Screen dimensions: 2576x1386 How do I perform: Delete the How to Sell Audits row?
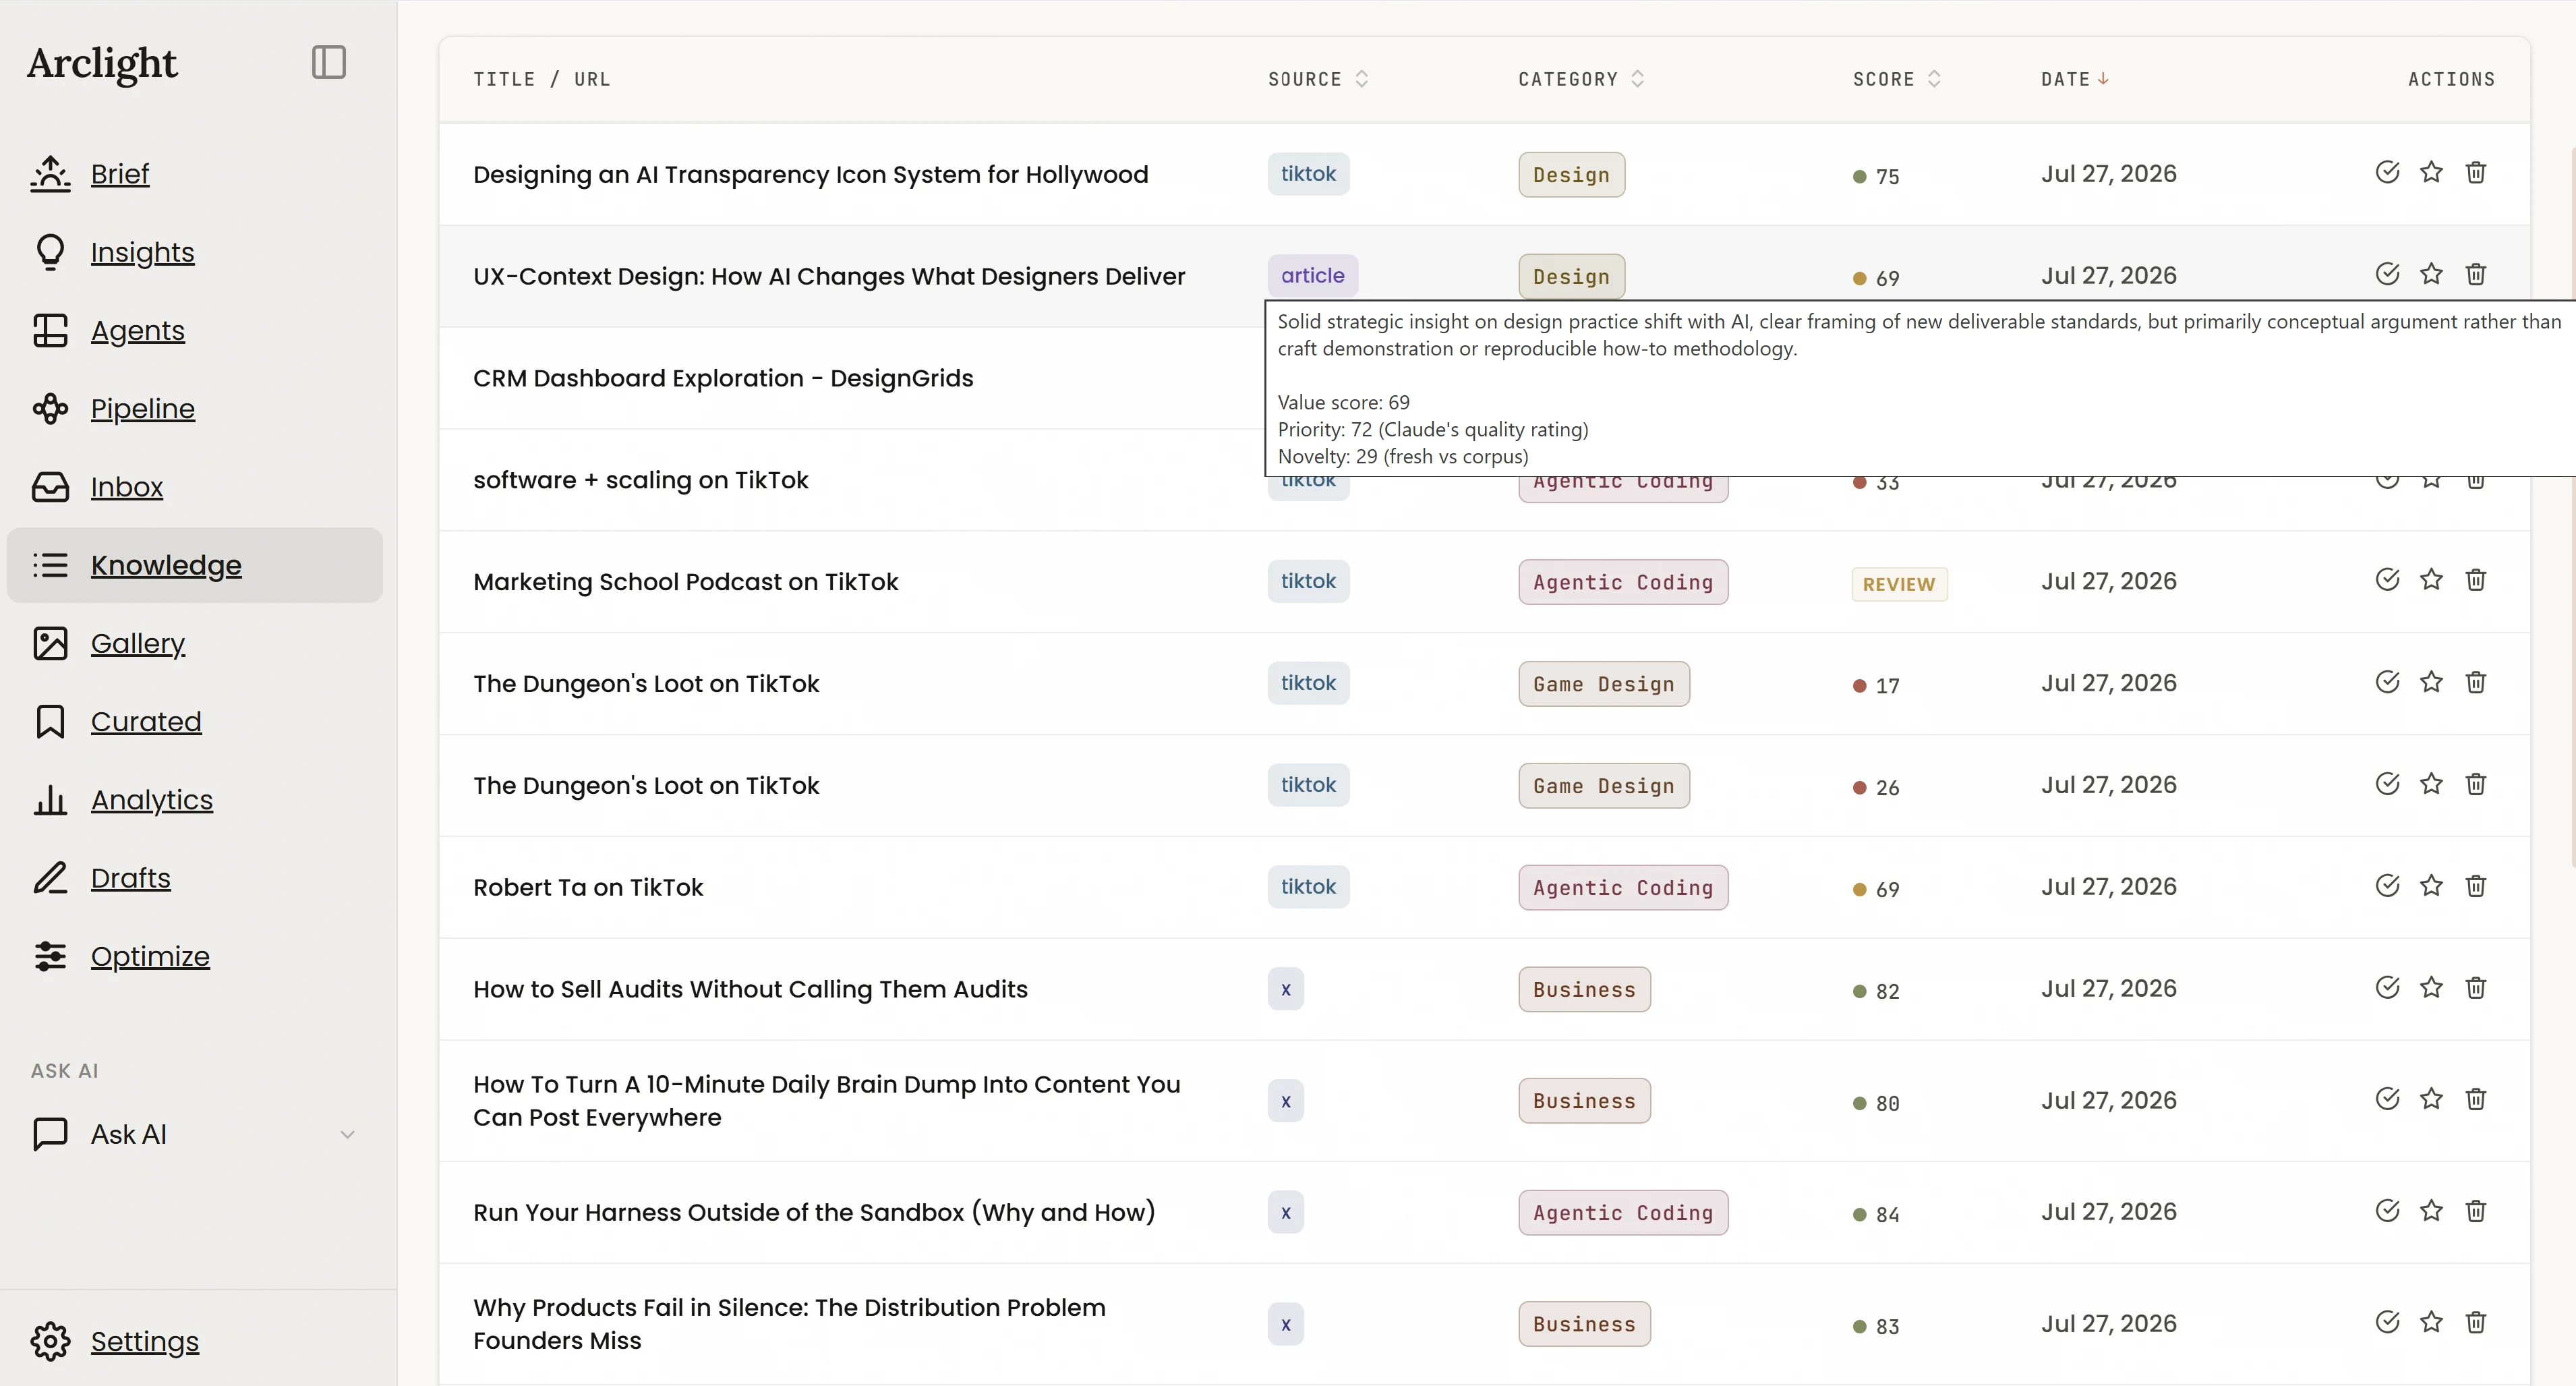2475,988
